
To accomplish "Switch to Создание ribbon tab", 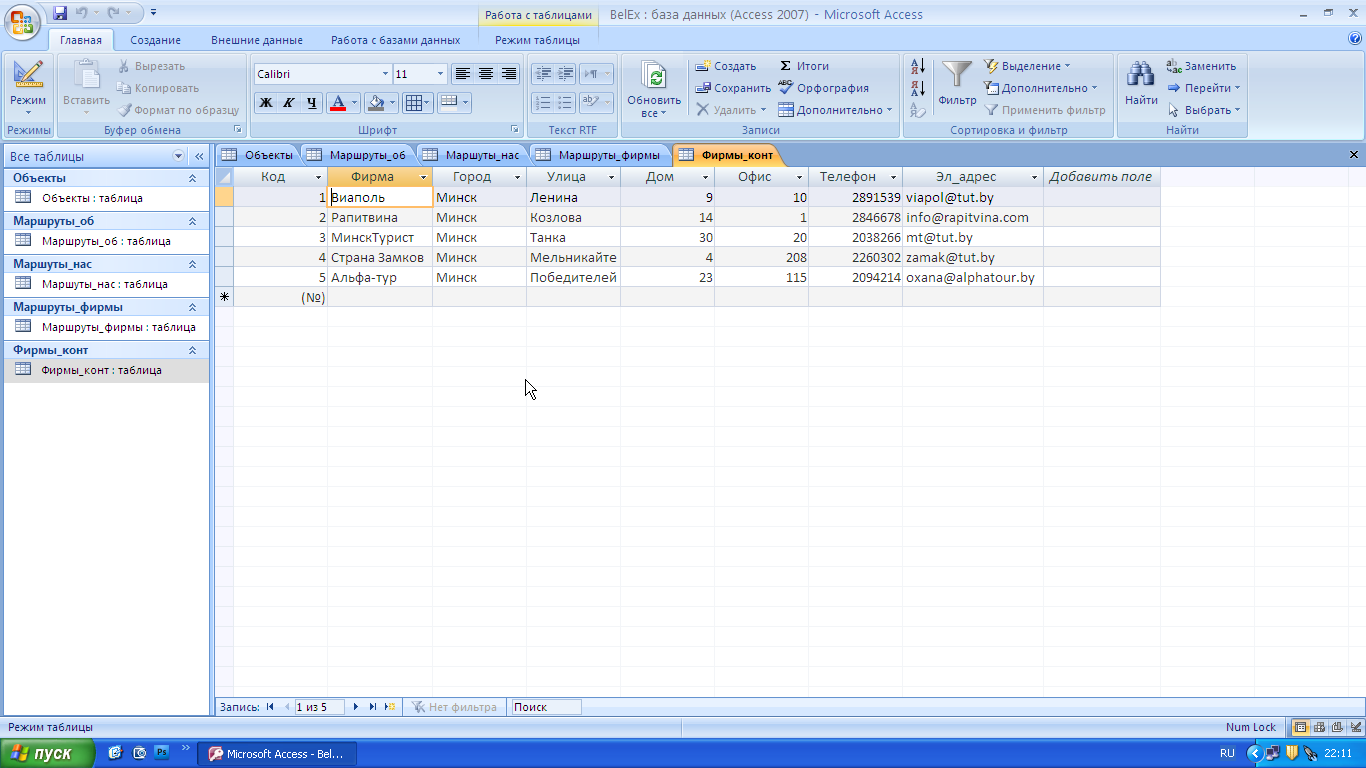I will coord(155,40).
